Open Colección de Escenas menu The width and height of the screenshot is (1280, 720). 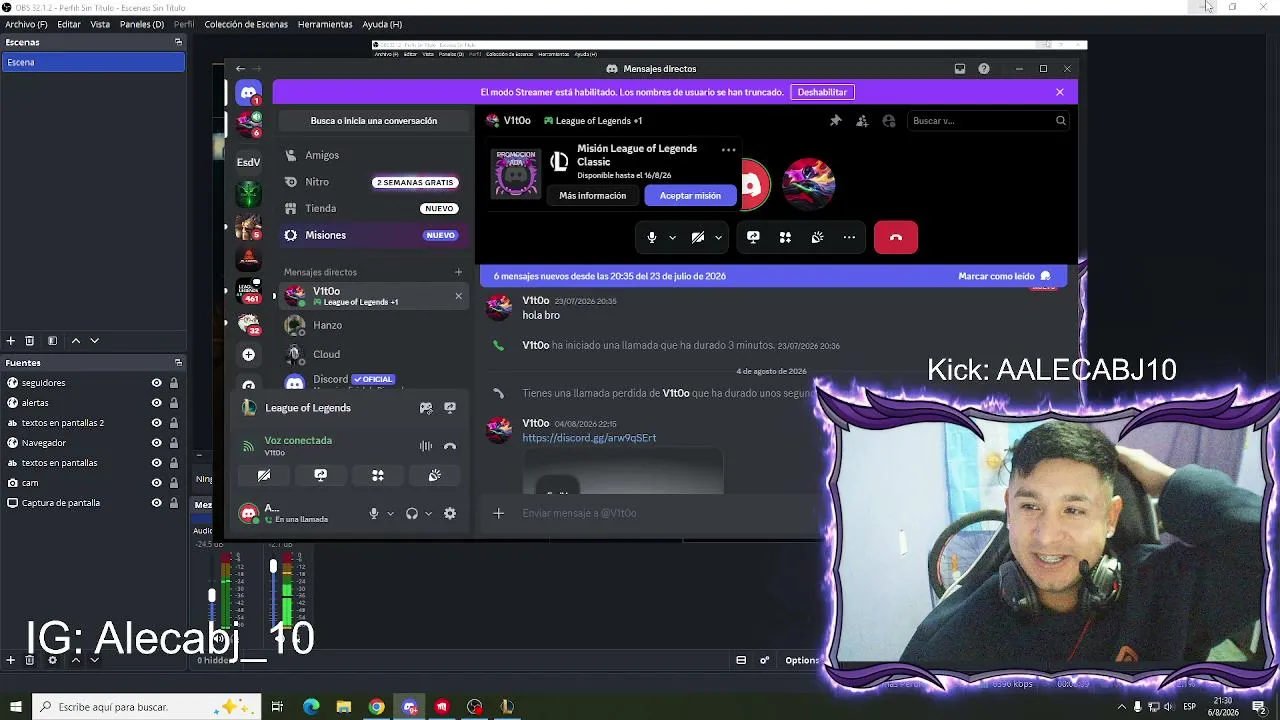coord(246,24)
